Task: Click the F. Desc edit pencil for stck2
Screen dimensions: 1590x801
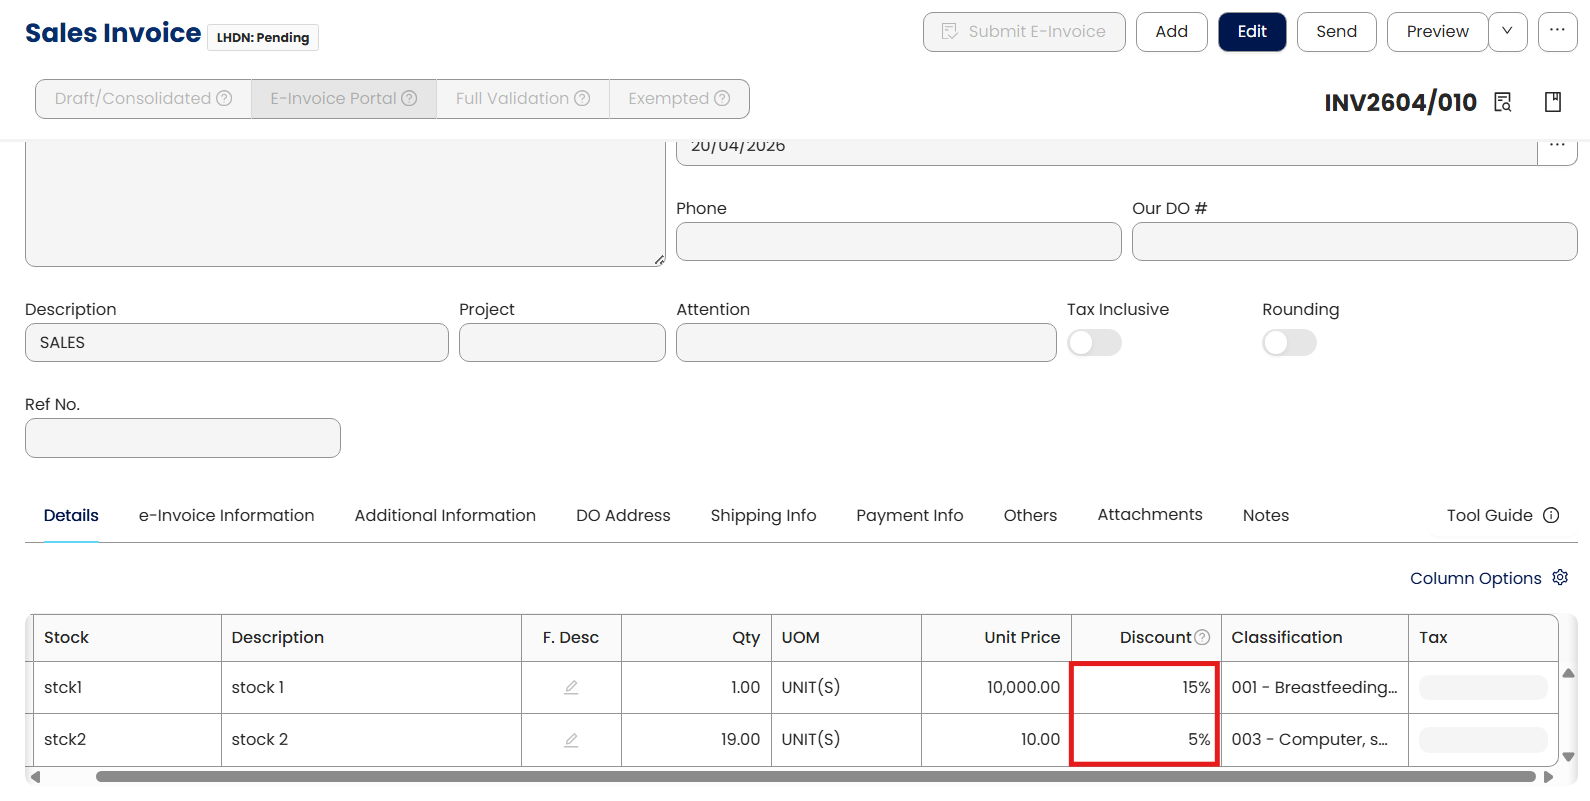Action: [x=571, y=740]
